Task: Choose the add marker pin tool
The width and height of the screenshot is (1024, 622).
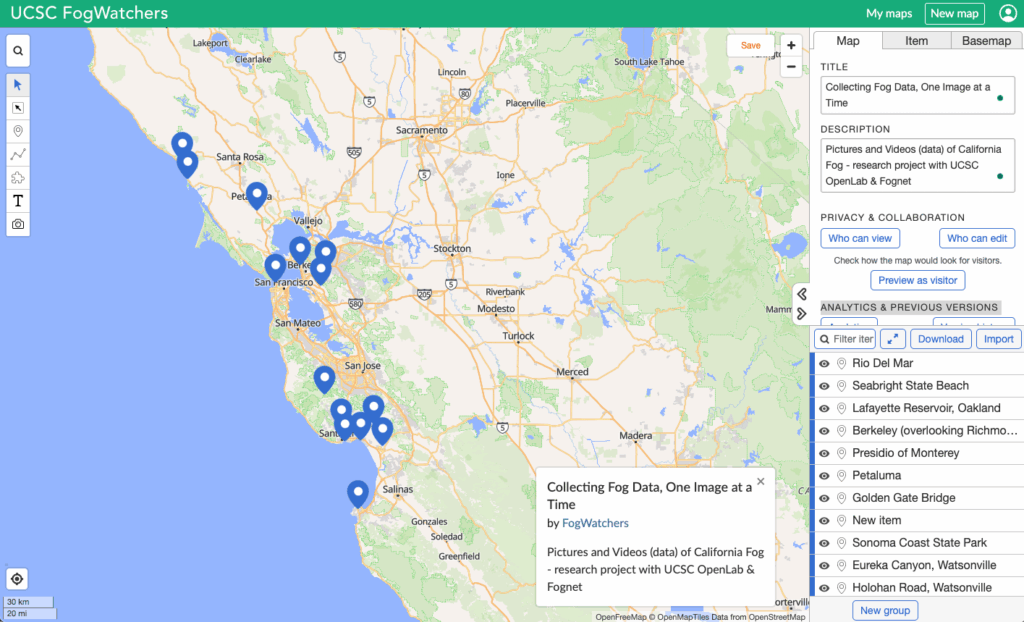Action: [x=18, y=131]
